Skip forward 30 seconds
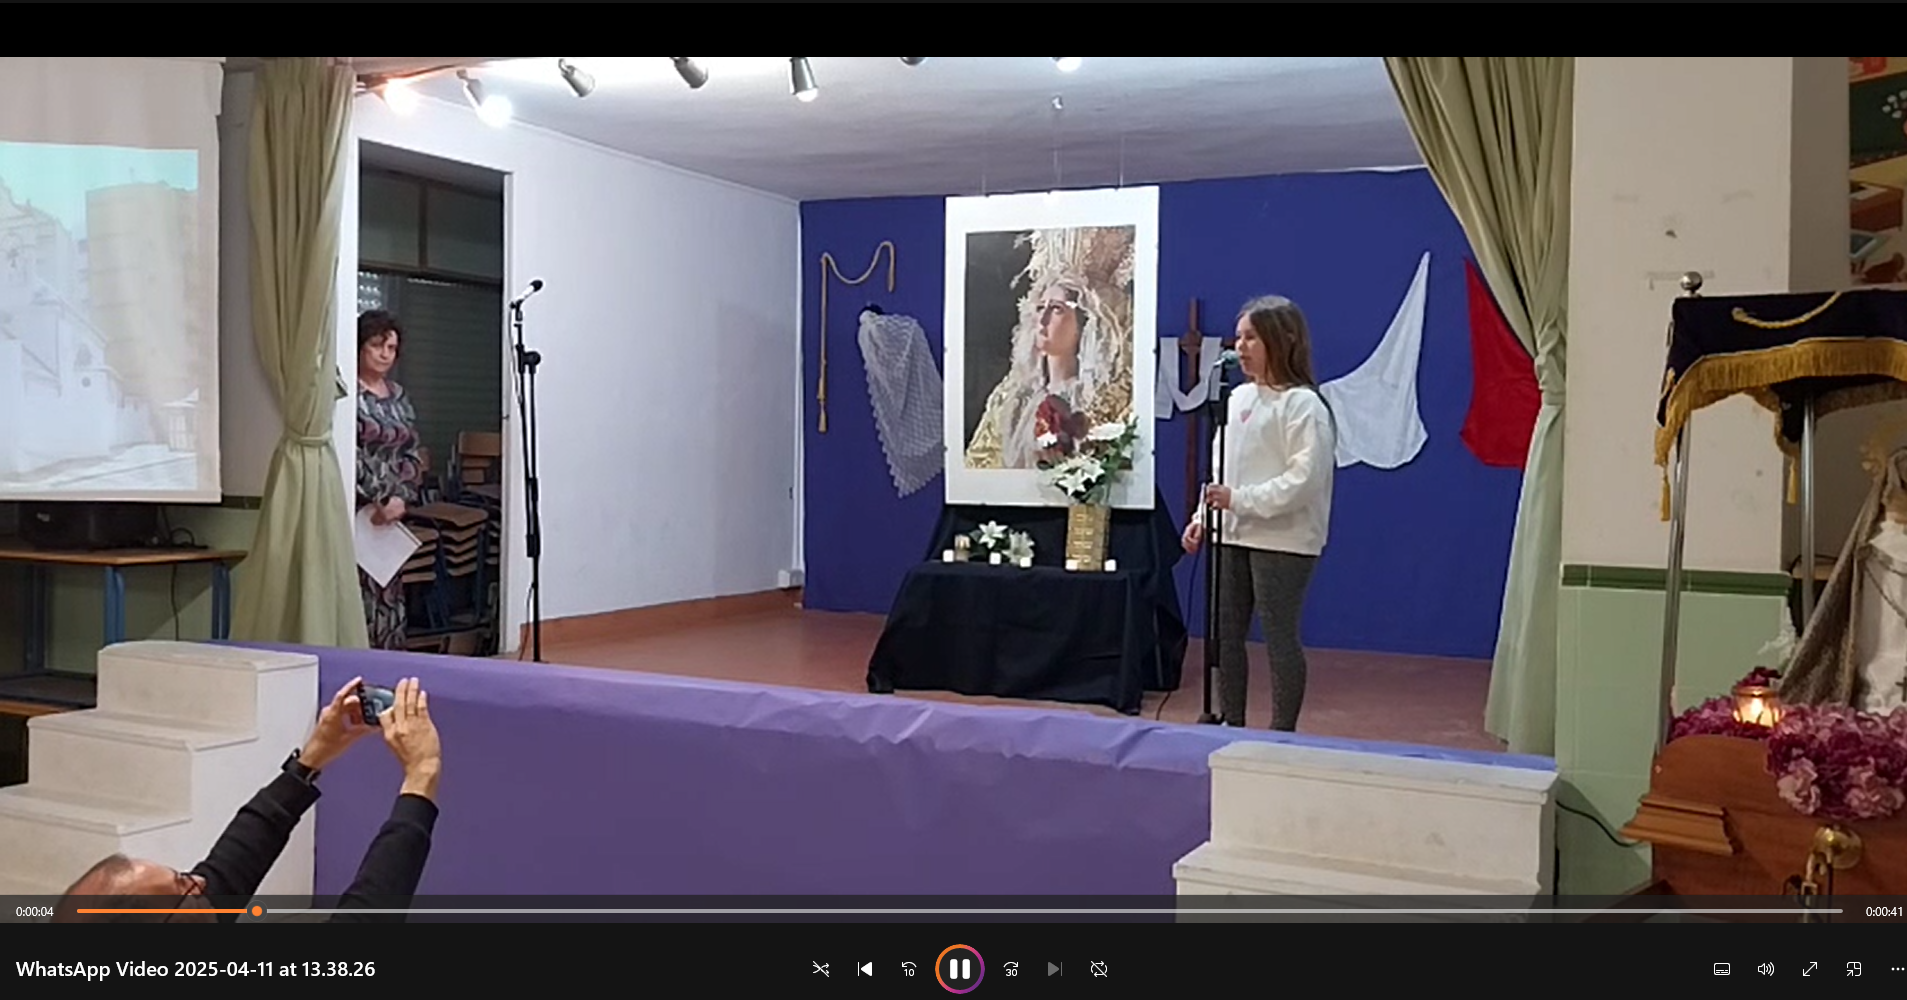1907x1000 pixels. click(x=1011, y=969)
